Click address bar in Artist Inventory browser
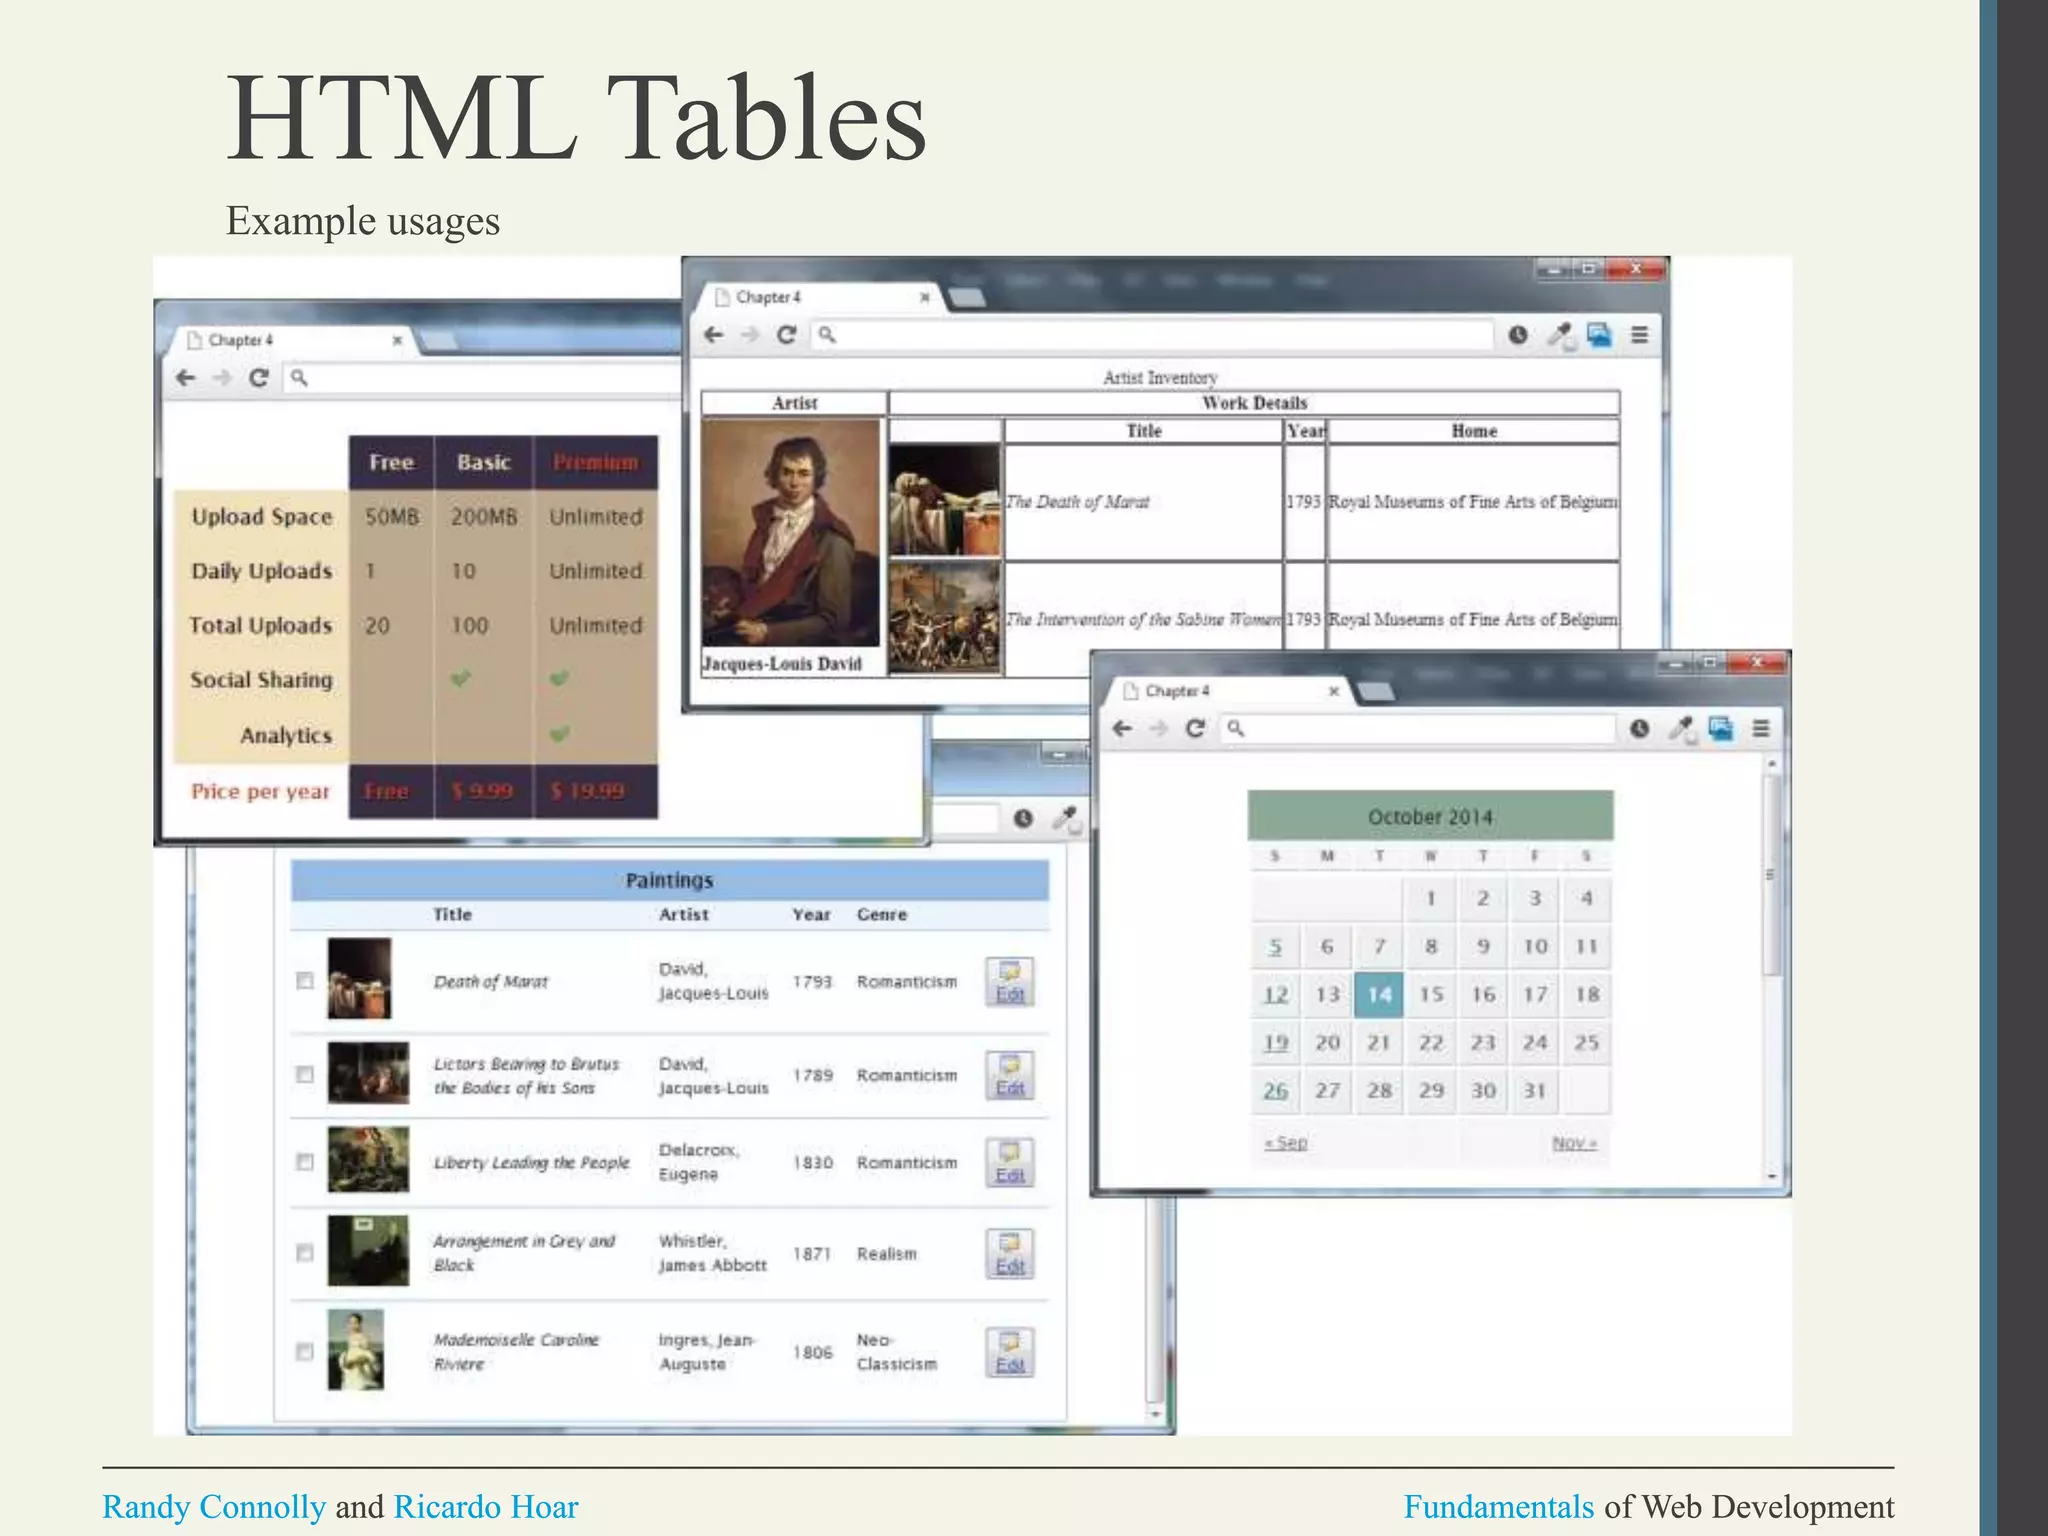 click(1150, 335)
